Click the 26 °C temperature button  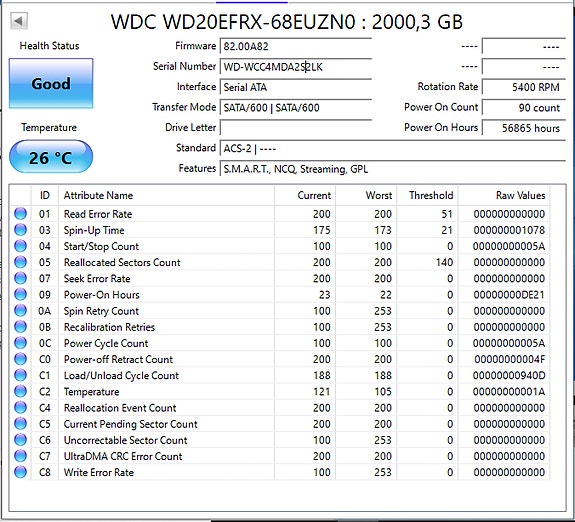pos(51,157)
